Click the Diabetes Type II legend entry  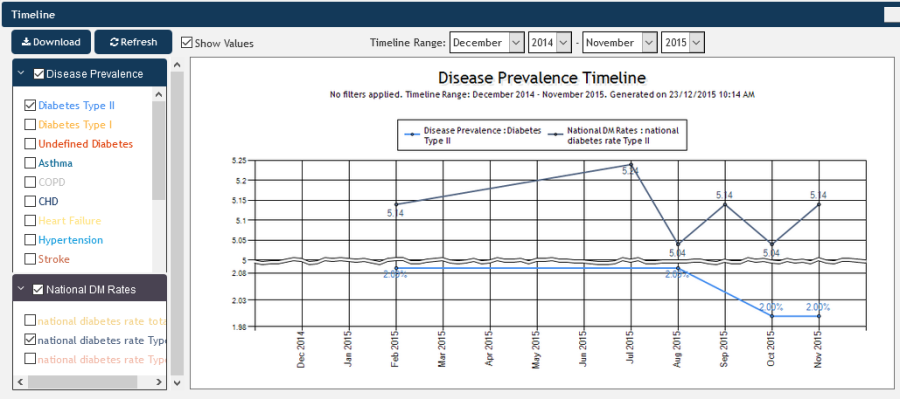pos(472,135)
